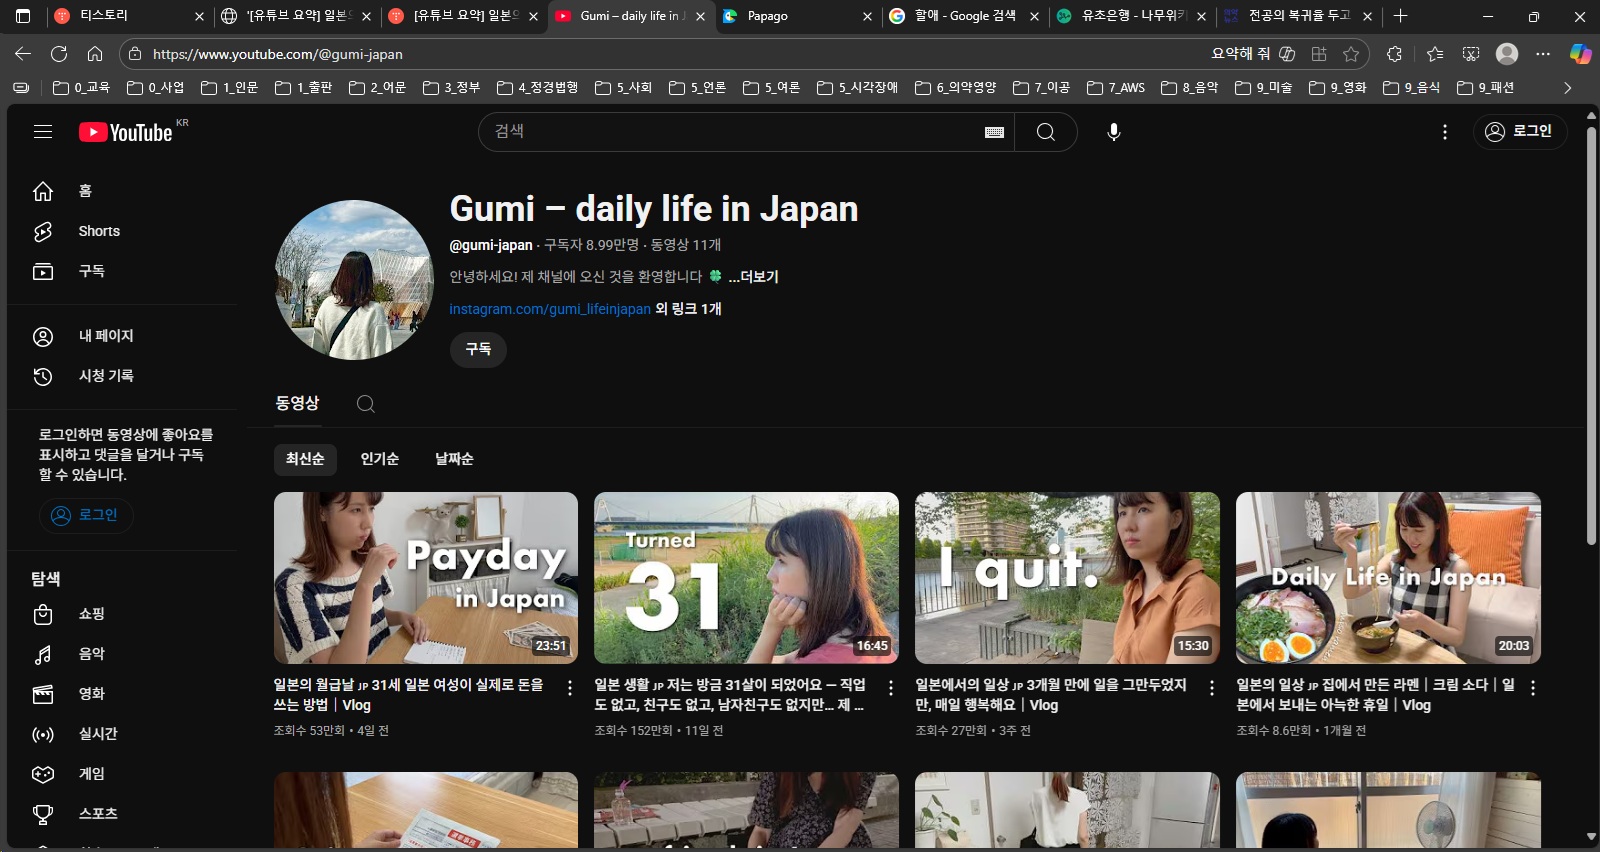Go to Home (홈) in sidebar

click(122, 191)
